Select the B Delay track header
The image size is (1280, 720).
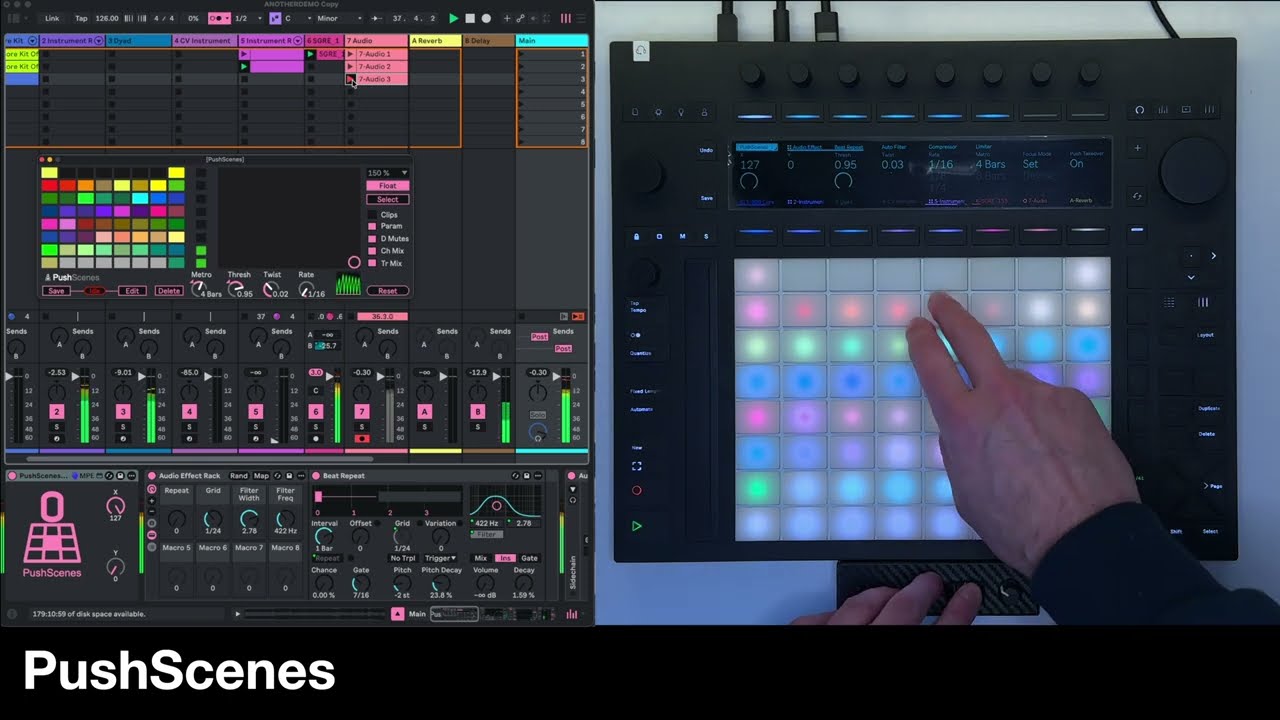click(x=488, y=41)
